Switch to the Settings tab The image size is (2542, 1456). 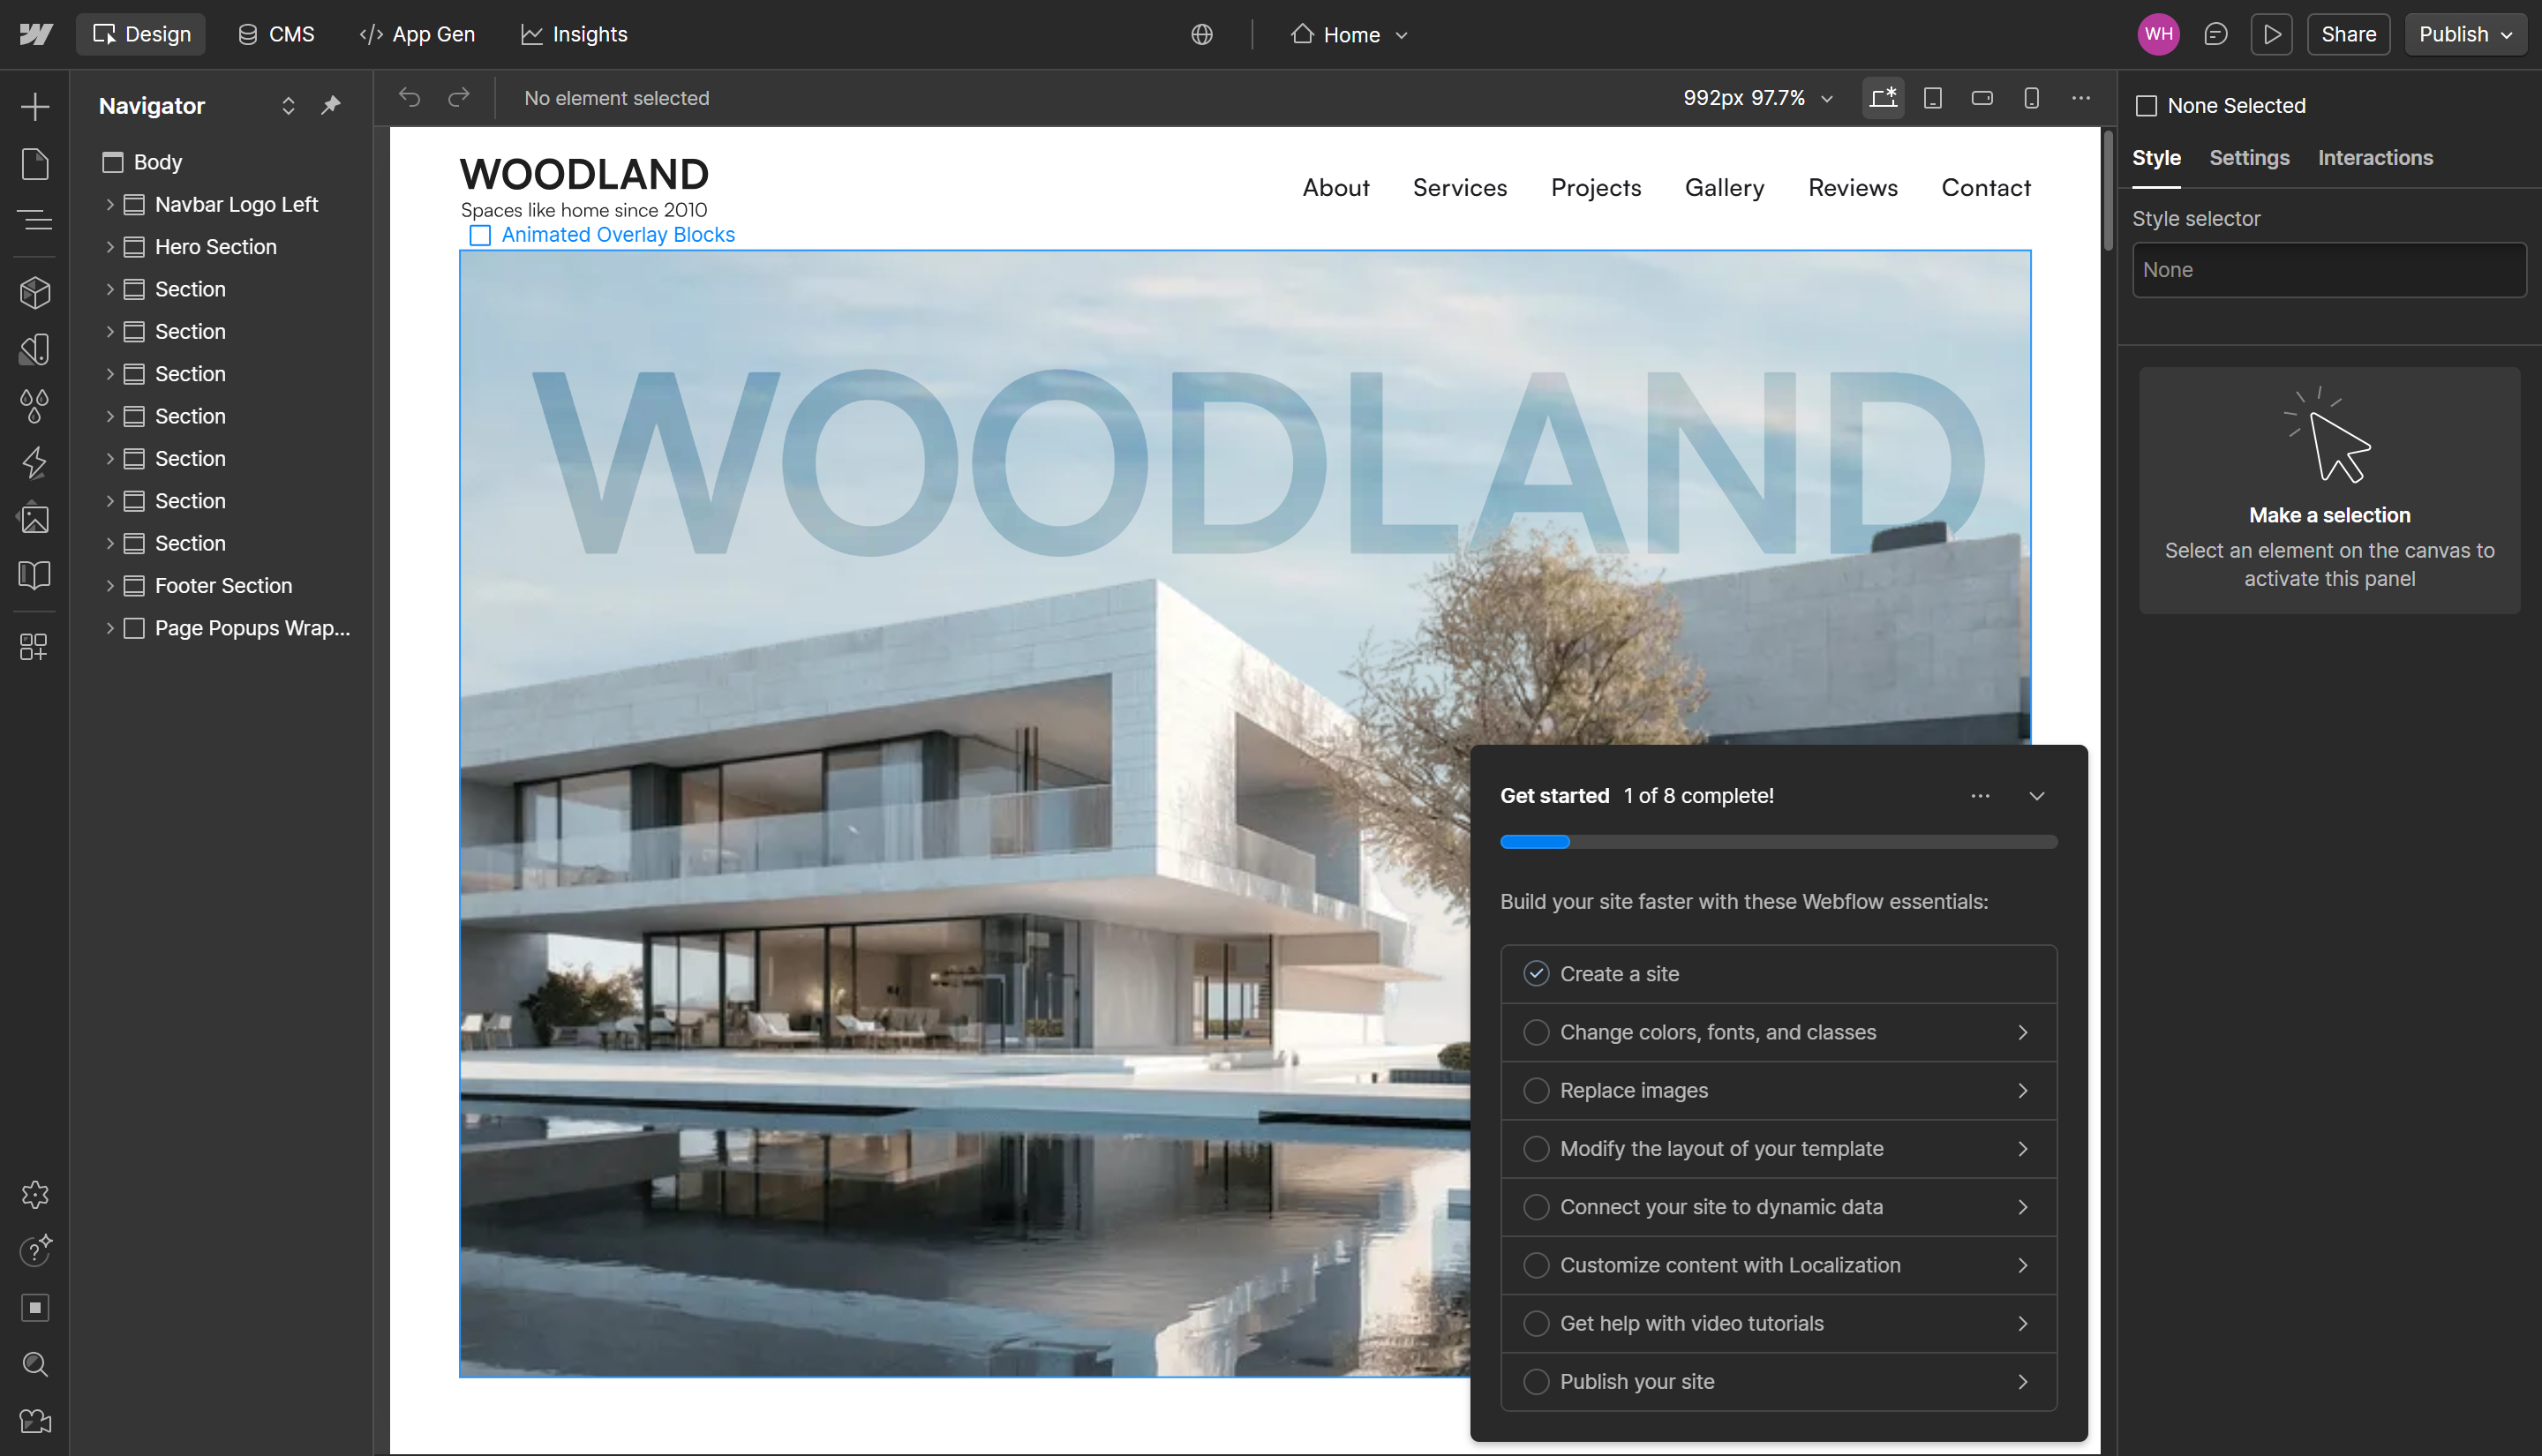(2248, 157)
